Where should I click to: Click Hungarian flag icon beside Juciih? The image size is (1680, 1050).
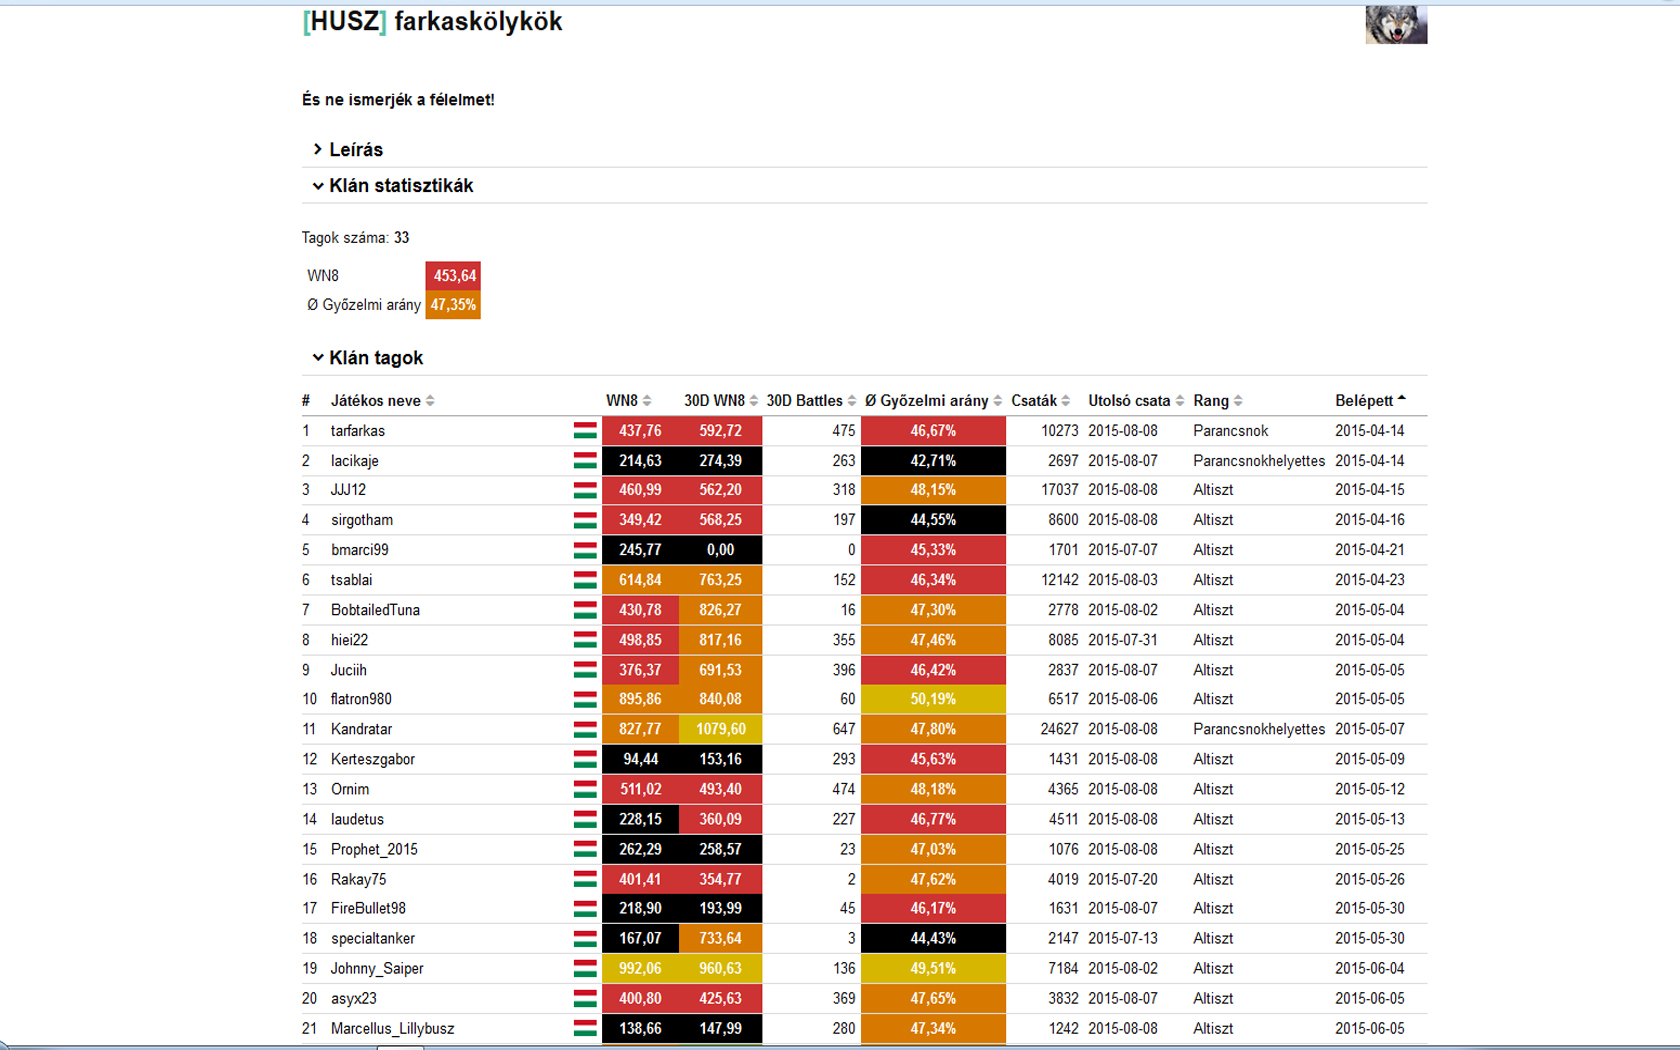(x=585, y=670)
